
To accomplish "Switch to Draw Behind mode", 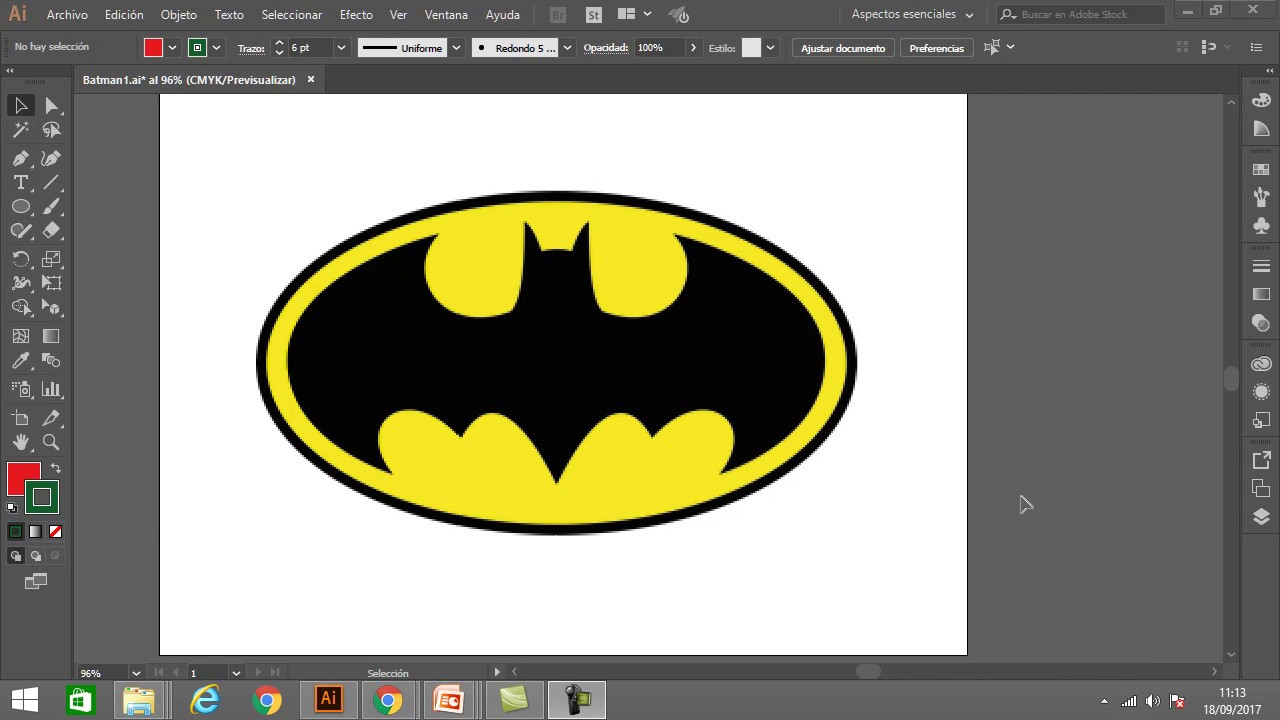I will [x=36, y=556].
